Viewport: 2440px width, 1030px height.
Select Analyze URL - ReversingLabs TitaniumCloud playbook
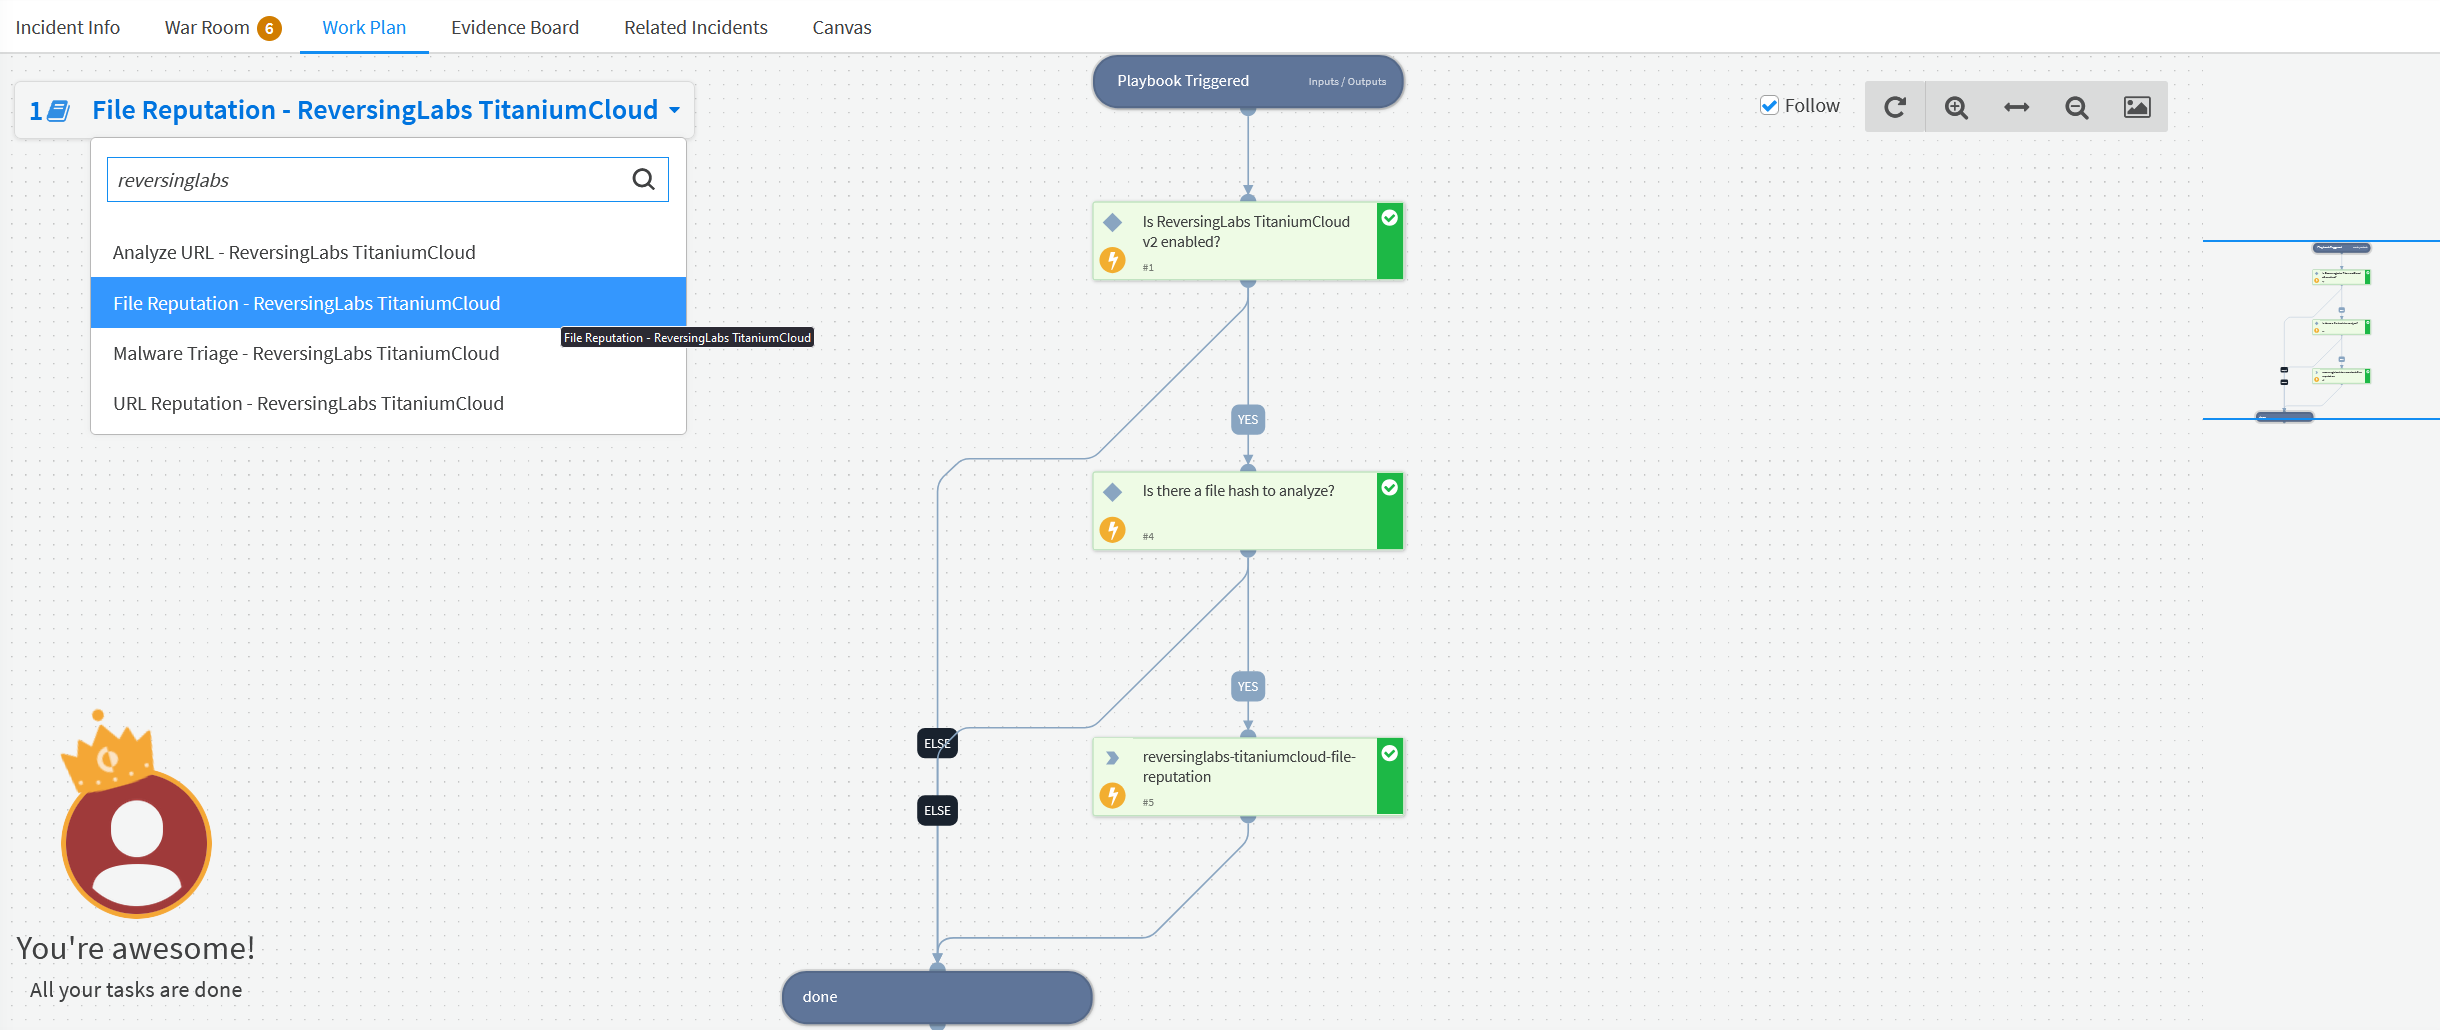click(388, 252)
